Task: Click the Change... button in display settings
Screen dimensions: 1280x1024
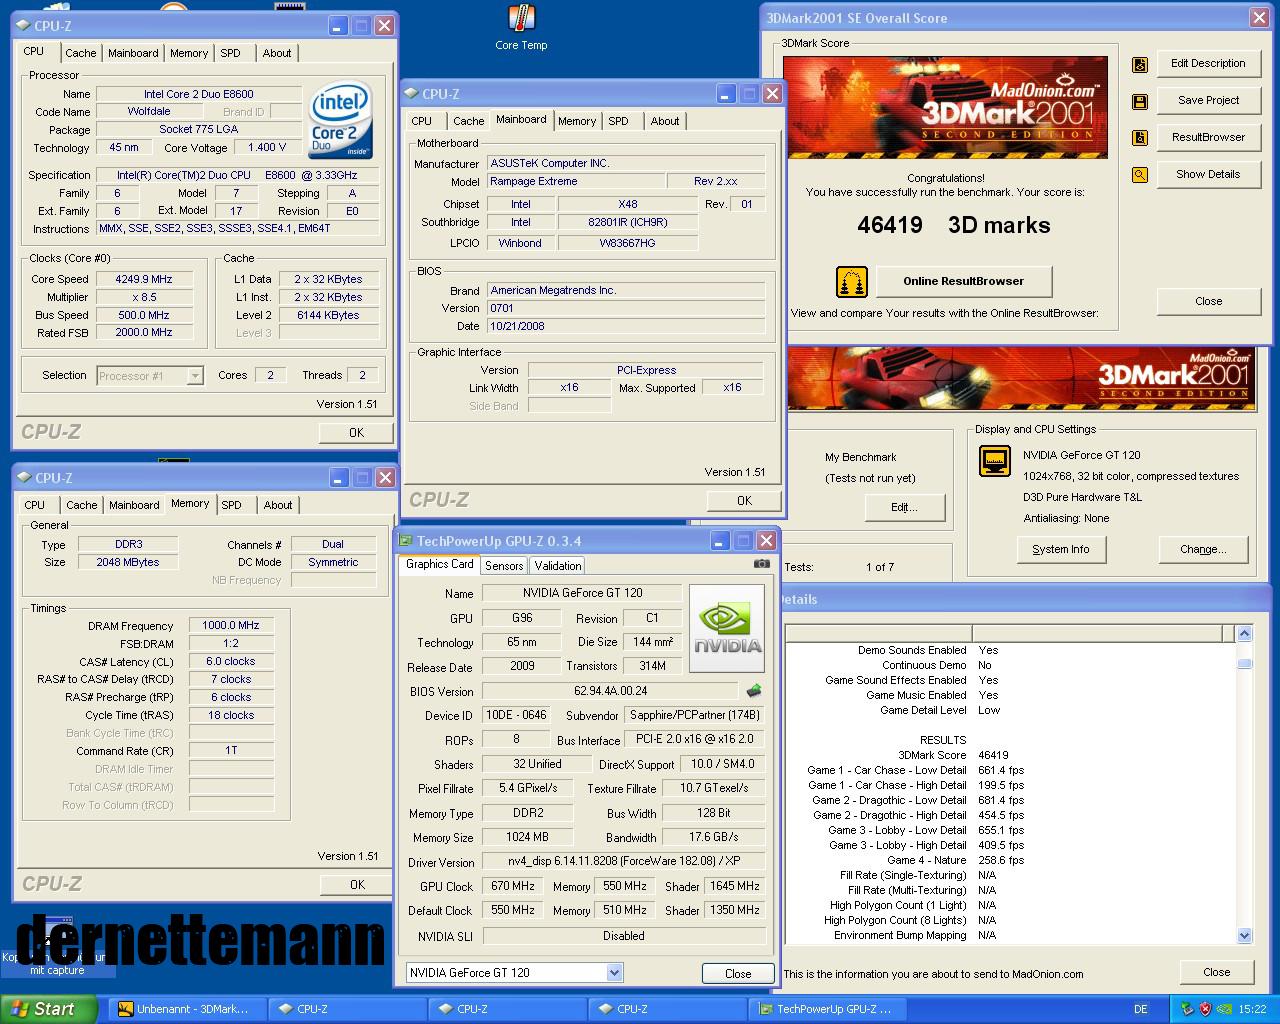Action: 1203,549
